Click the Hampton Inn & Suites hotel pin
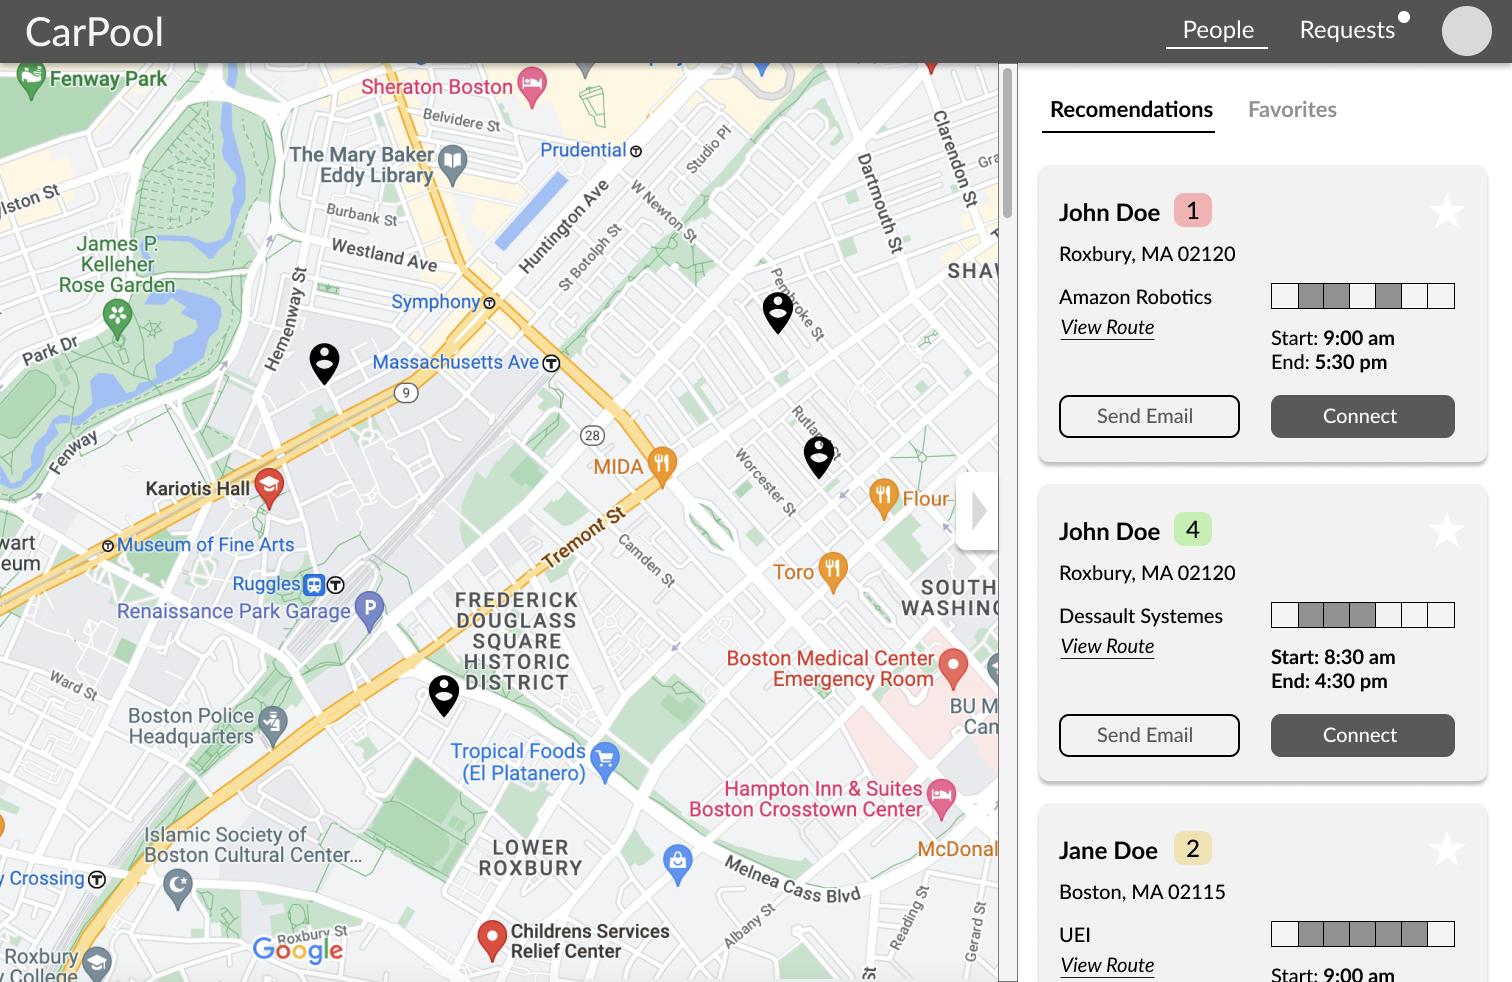 [x=941, y=798]
